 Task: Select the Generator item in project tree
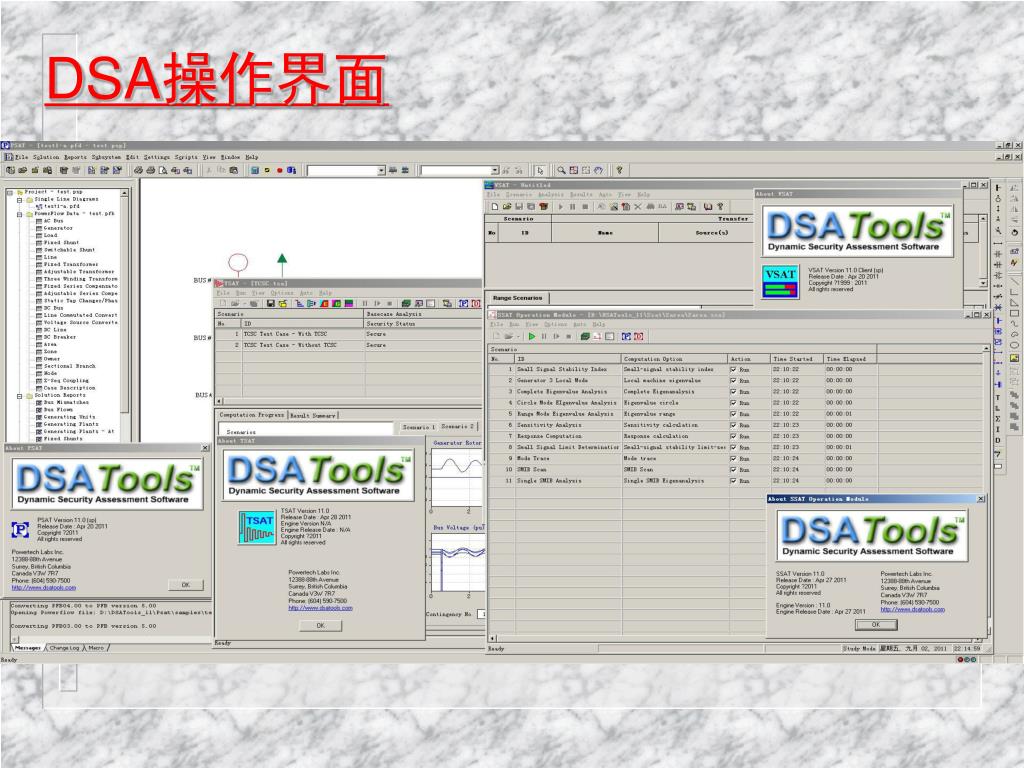tap(58, 229)
